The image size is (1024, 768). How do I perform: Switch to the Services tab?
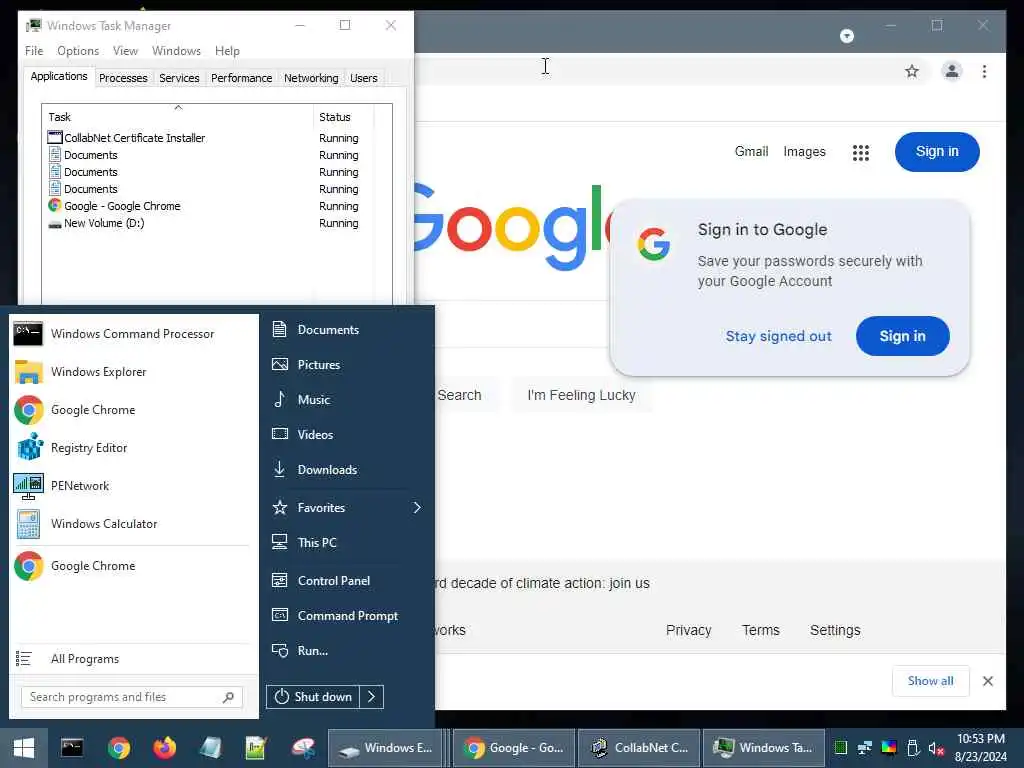[179, 78]
